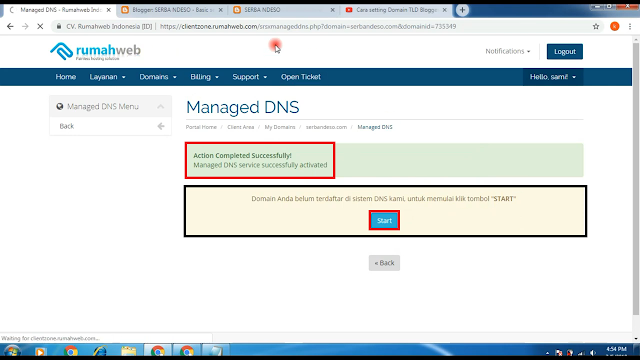Open the Client Area breadcrumb
Image resolution: width=640 pixels, height=360 pixels.
pos(240,127)
